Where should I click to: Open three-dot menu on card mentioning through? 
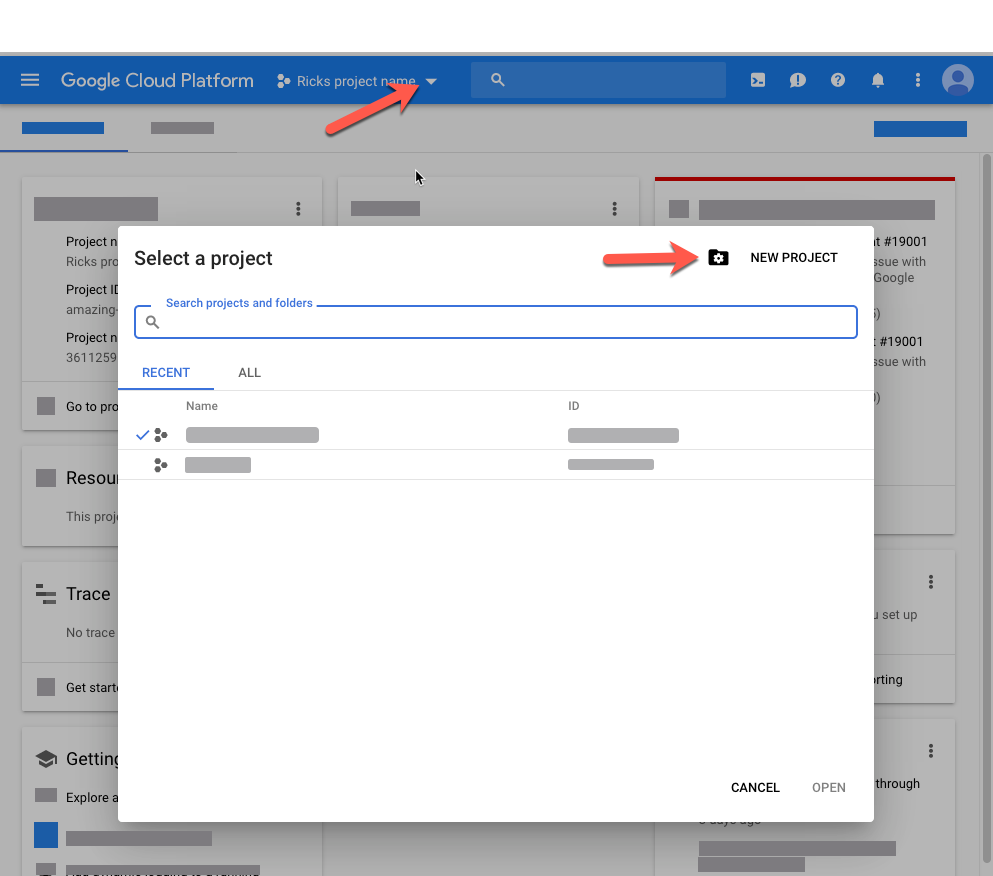[930, 751]
